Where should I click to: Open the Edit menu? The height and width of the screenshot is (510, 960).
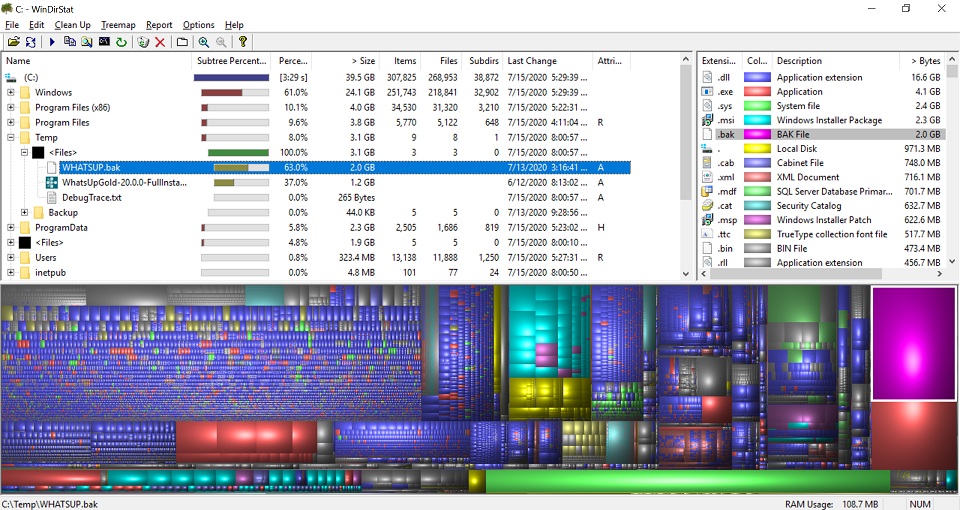point(37,25)
